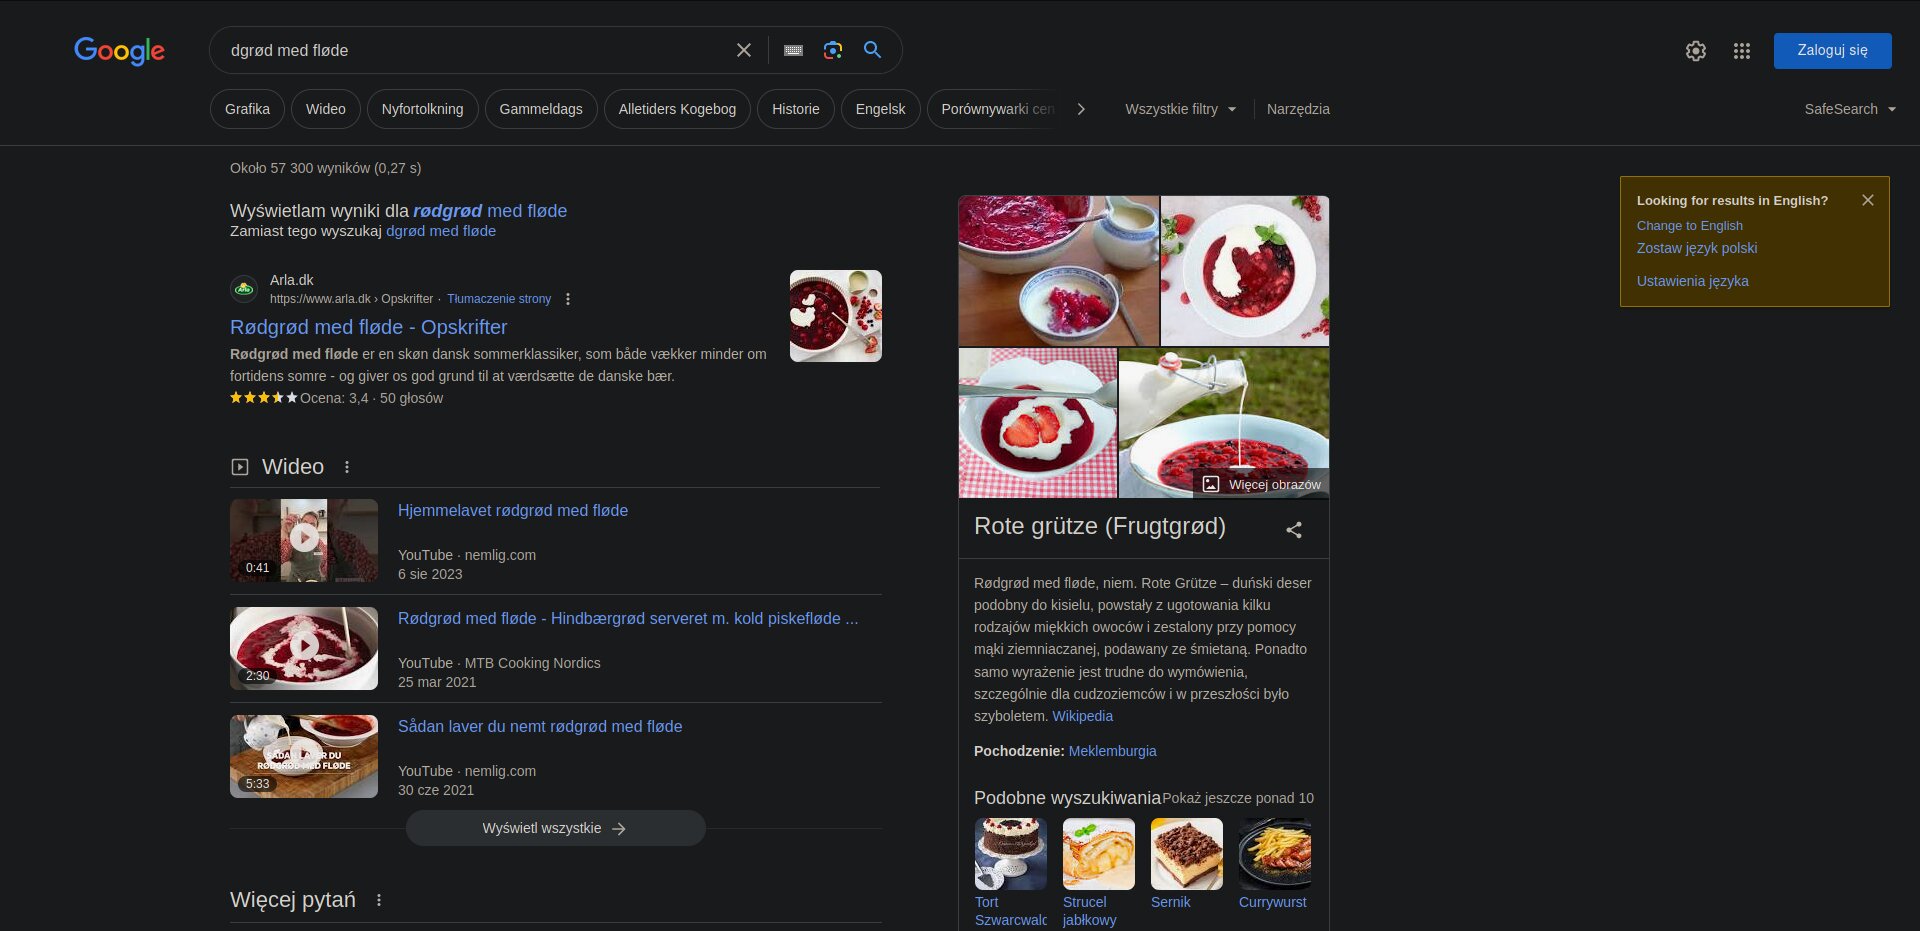The width and height of the screenshot is (1920, 931).
Task: Open corrected rødgrød med fløde link
Action: click(490, 211)
